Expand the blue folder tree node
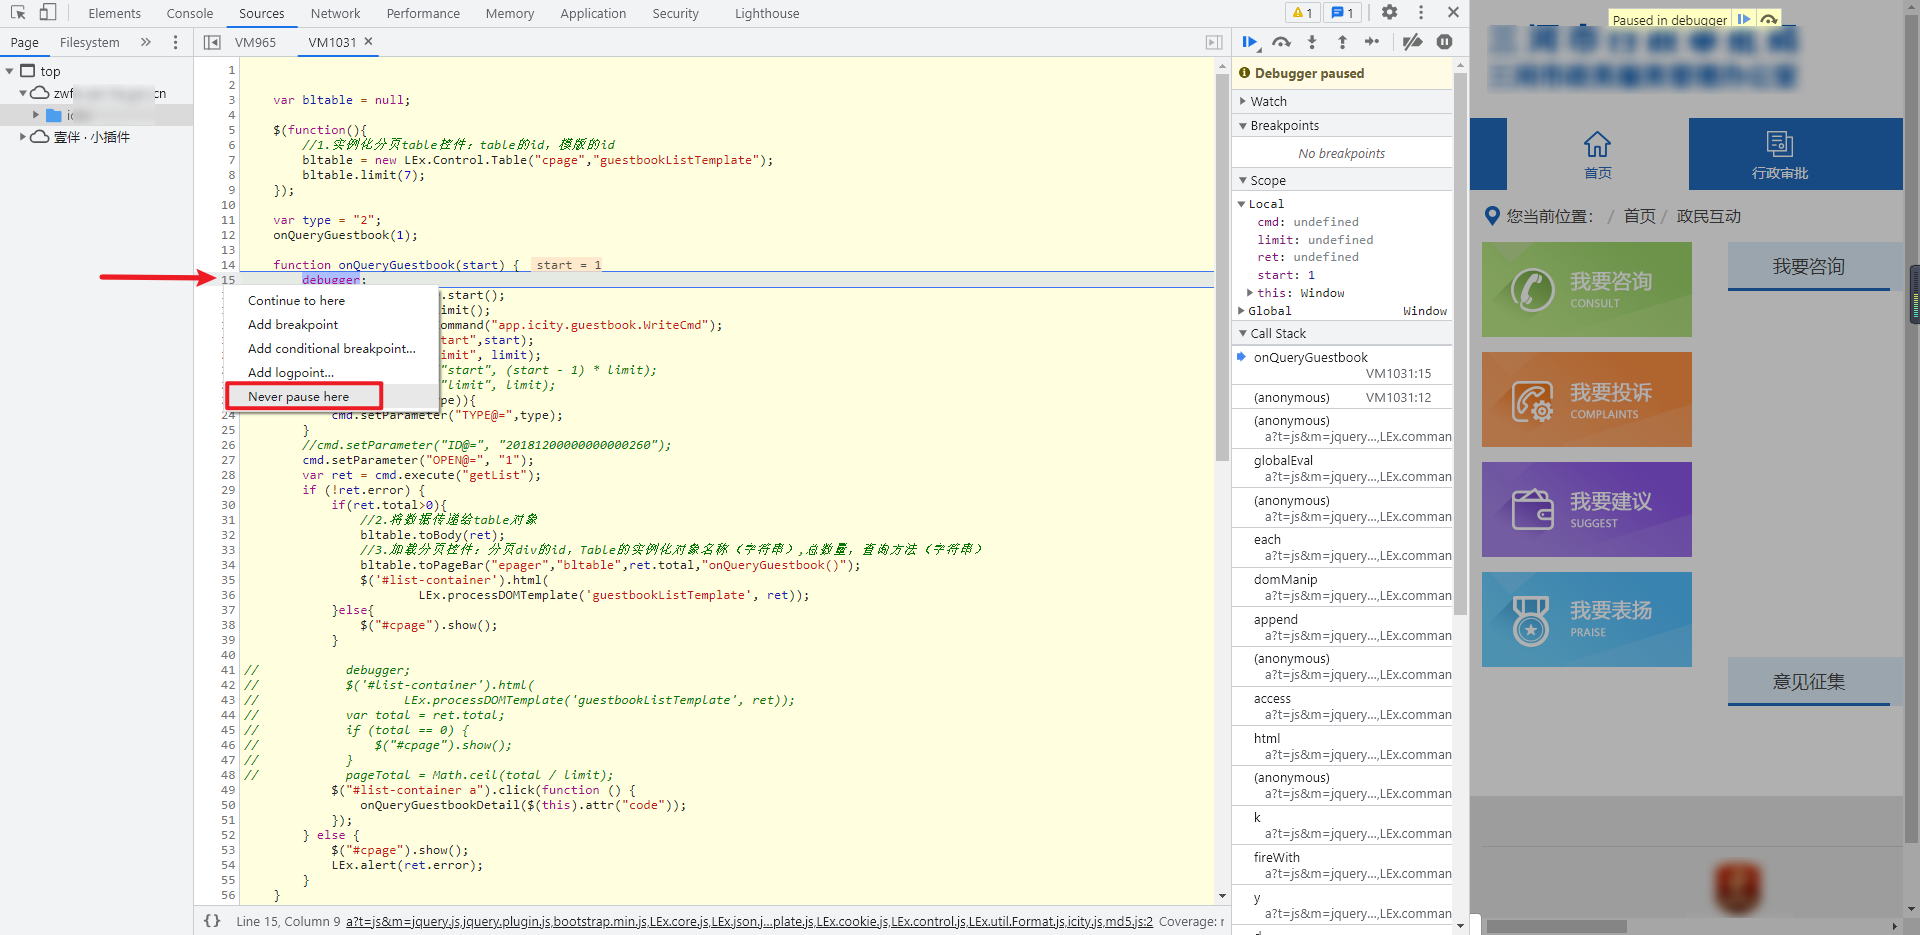This screenshot has height=935, width=1920. coord(36,115)
